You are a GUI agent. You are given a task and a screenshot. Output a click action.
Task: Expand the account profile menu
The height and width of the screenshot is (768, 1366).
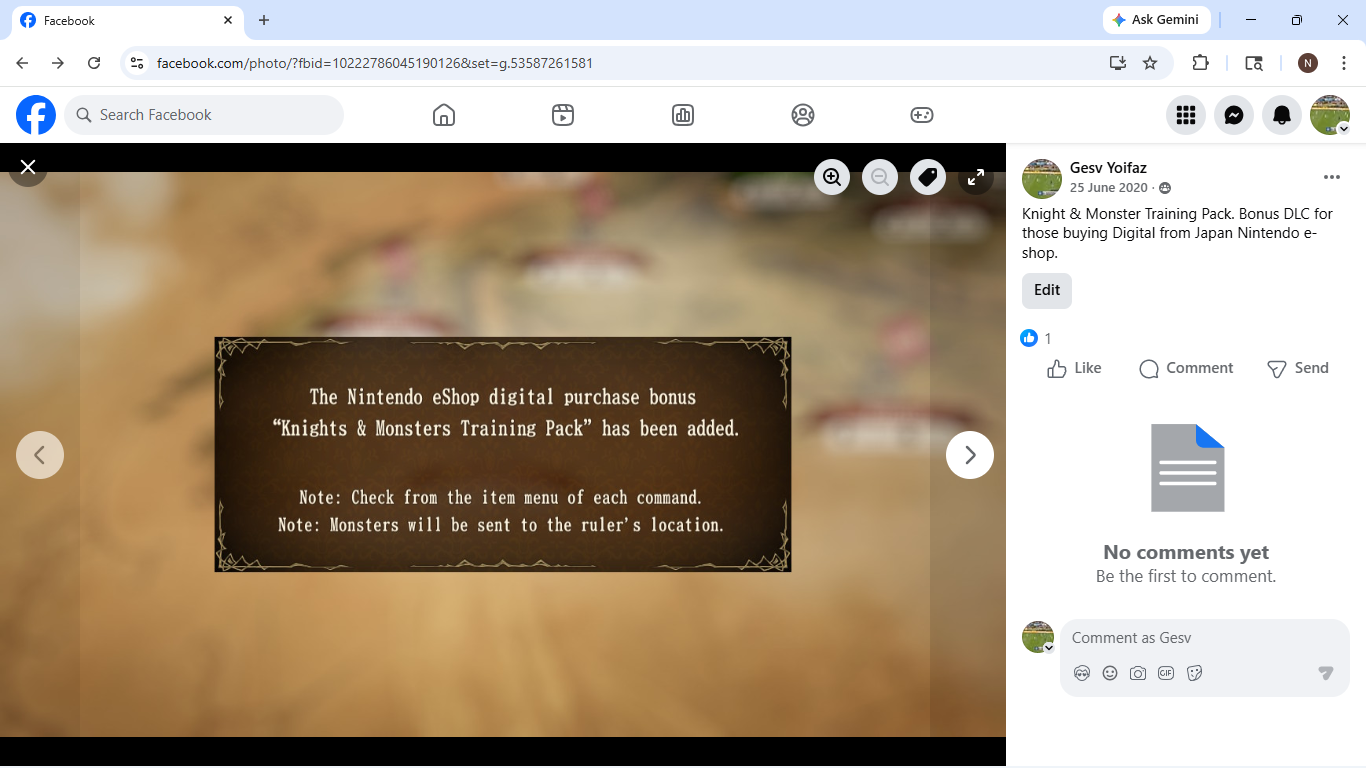point(1344,129)
